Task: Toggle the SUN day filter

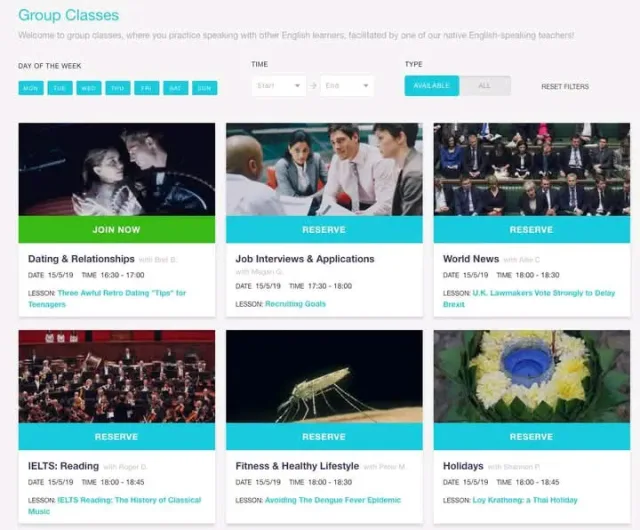Action: pos(204,88)
